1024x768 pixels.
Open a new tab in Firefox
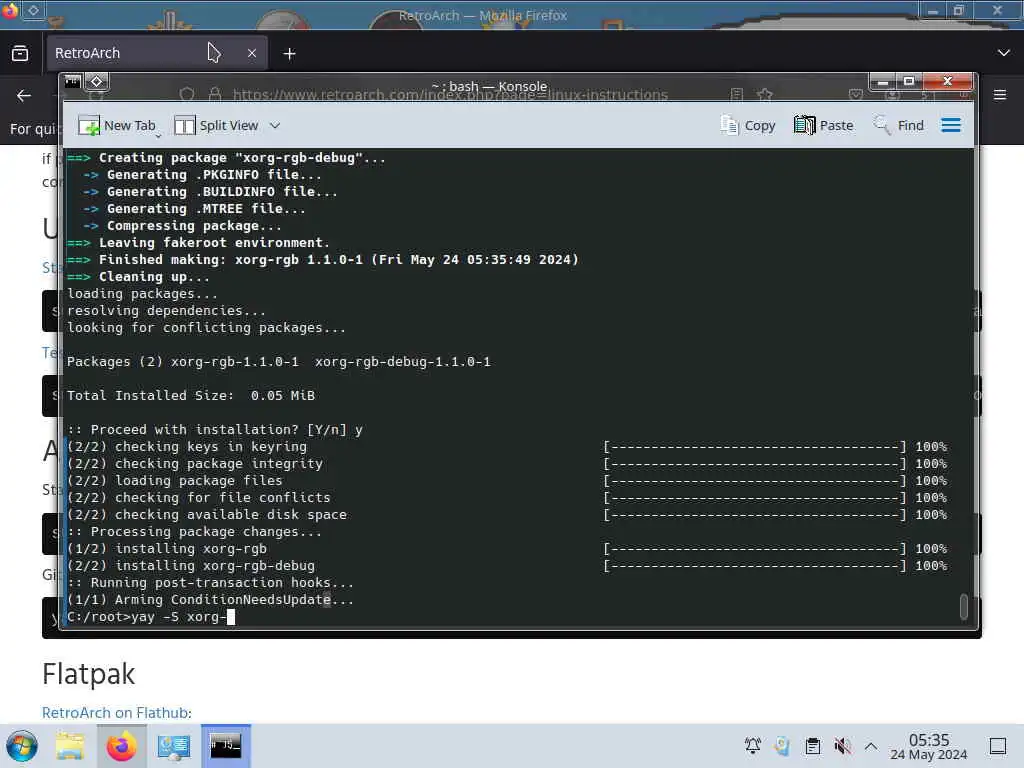[x=289, y=54]
